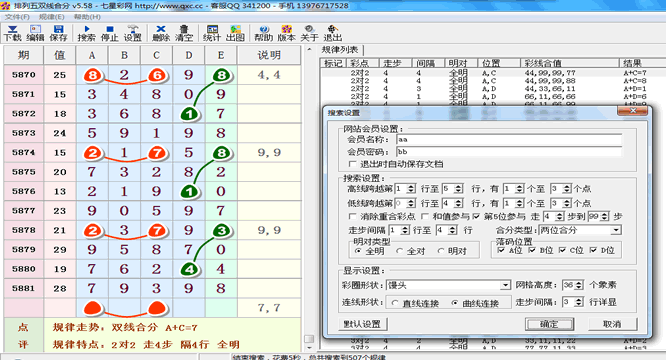666x360 pixels.
Task: Click the 低线跨越第 first spinner arrows
Action: 411,203
